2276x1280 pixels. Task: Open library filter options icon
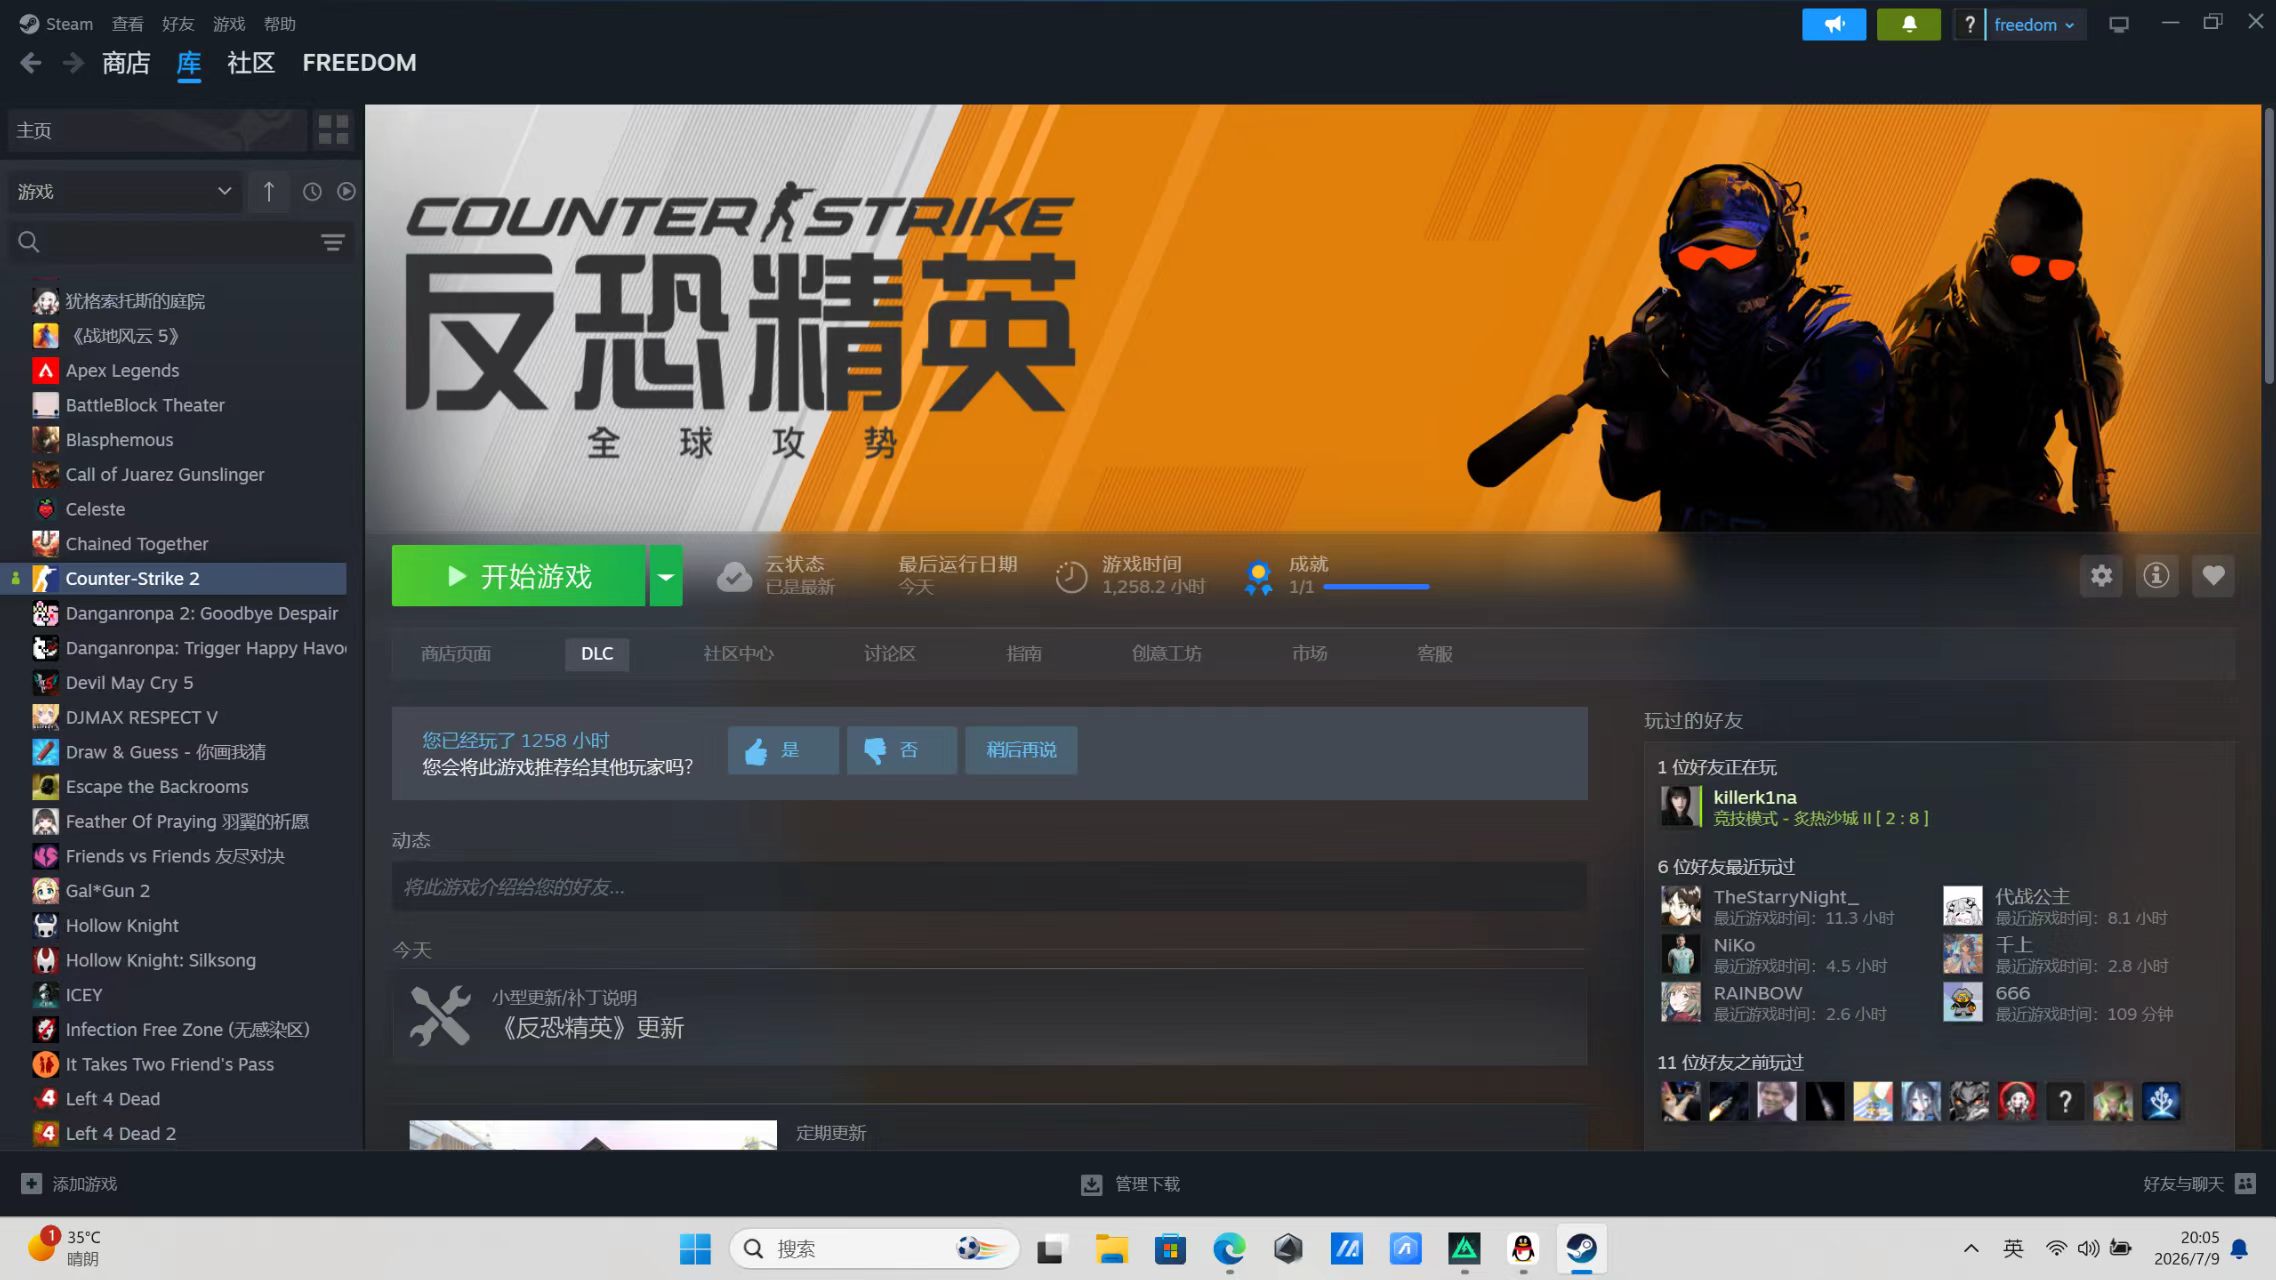pyautogui.click(x=332, y=242)
